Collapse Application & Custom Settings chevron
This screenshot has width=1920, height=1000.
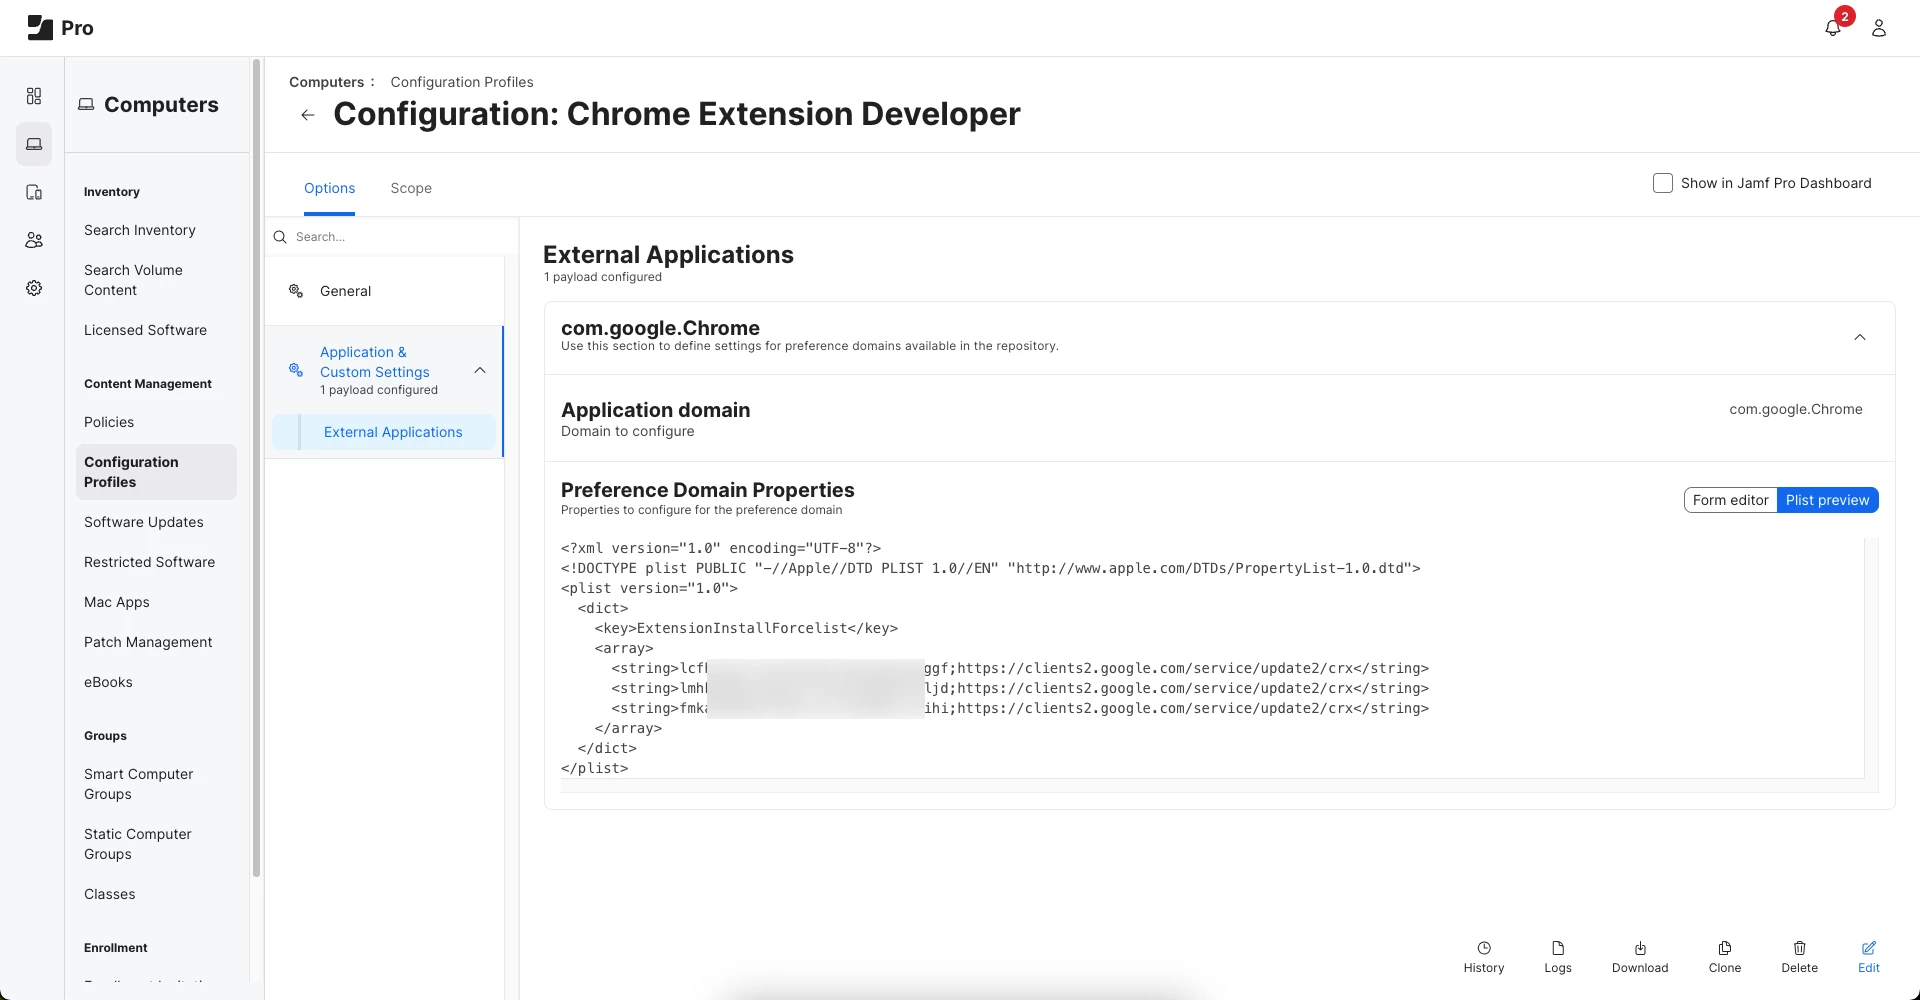[x=480, y=370]
